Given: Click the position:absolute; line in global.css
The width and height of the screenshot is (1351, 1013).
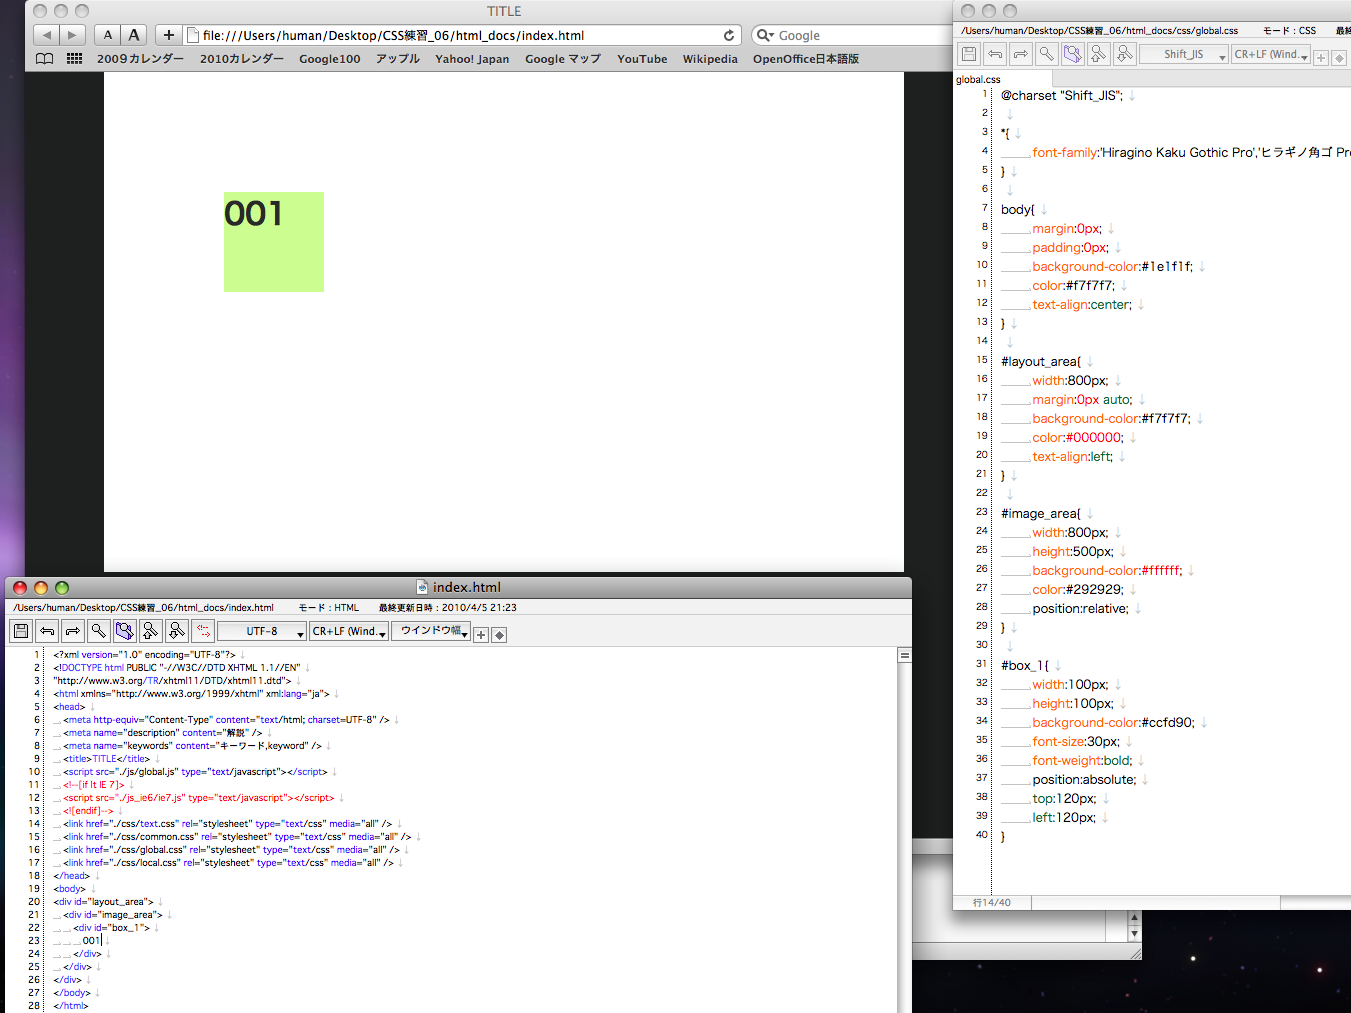Looking at the screenshot, I should [x=1084, y=780].
